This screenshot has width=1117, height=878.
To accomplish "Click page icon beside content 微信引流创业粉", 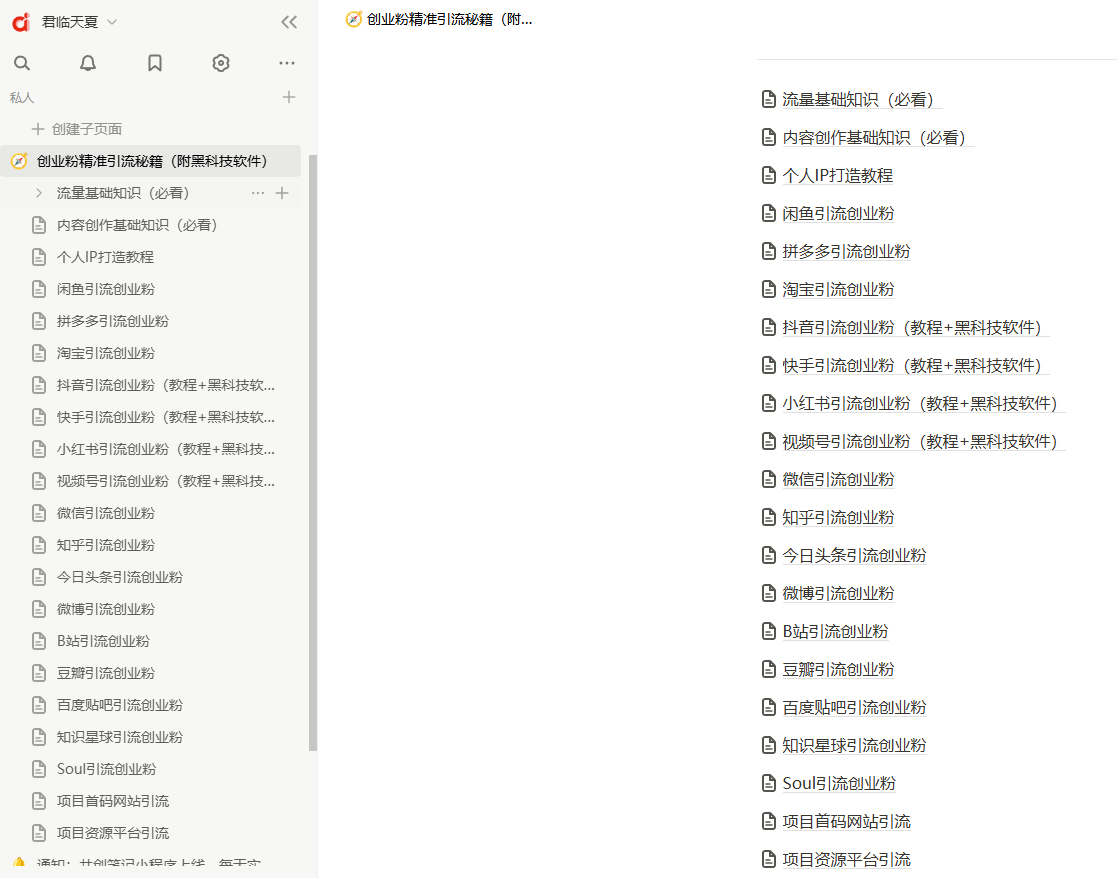I will point(769,479).
